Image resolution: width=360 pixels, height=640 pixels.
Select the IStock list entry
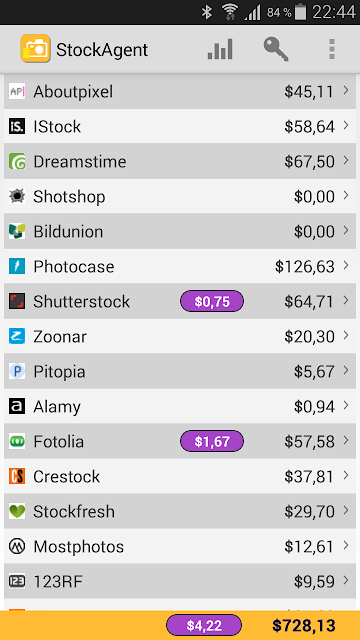coord(180,126)
